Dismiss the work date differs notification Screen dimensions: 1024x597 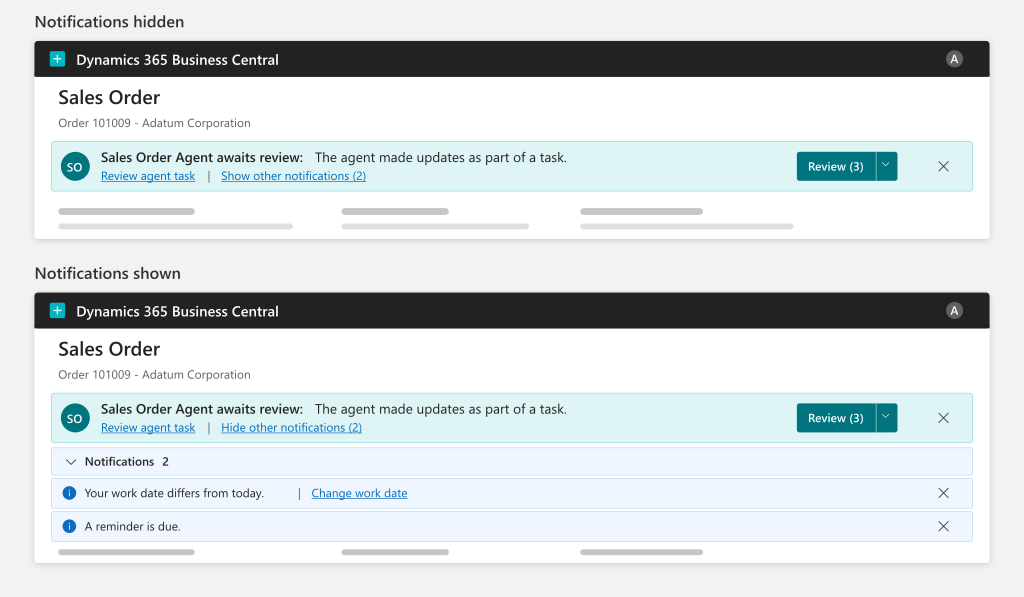(x=944, y=493)
